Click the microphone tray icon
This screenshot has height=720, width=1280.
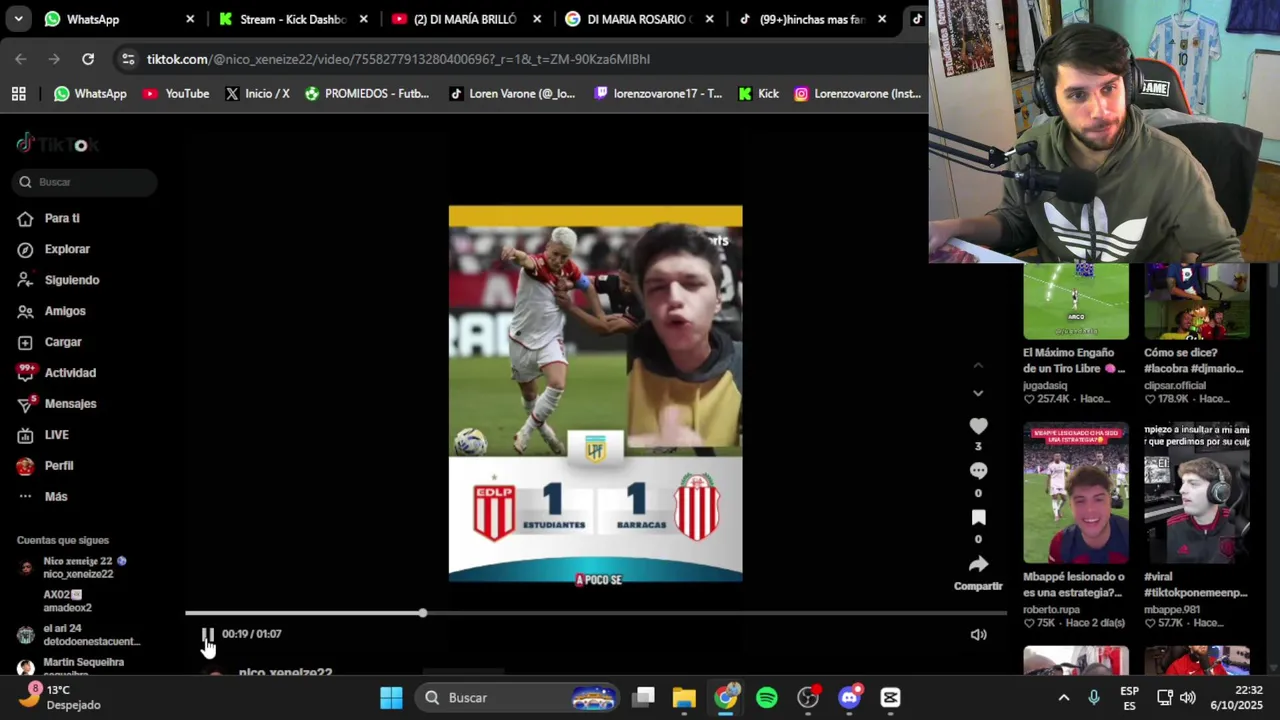pyautogui.click(x=1094, y=697)
